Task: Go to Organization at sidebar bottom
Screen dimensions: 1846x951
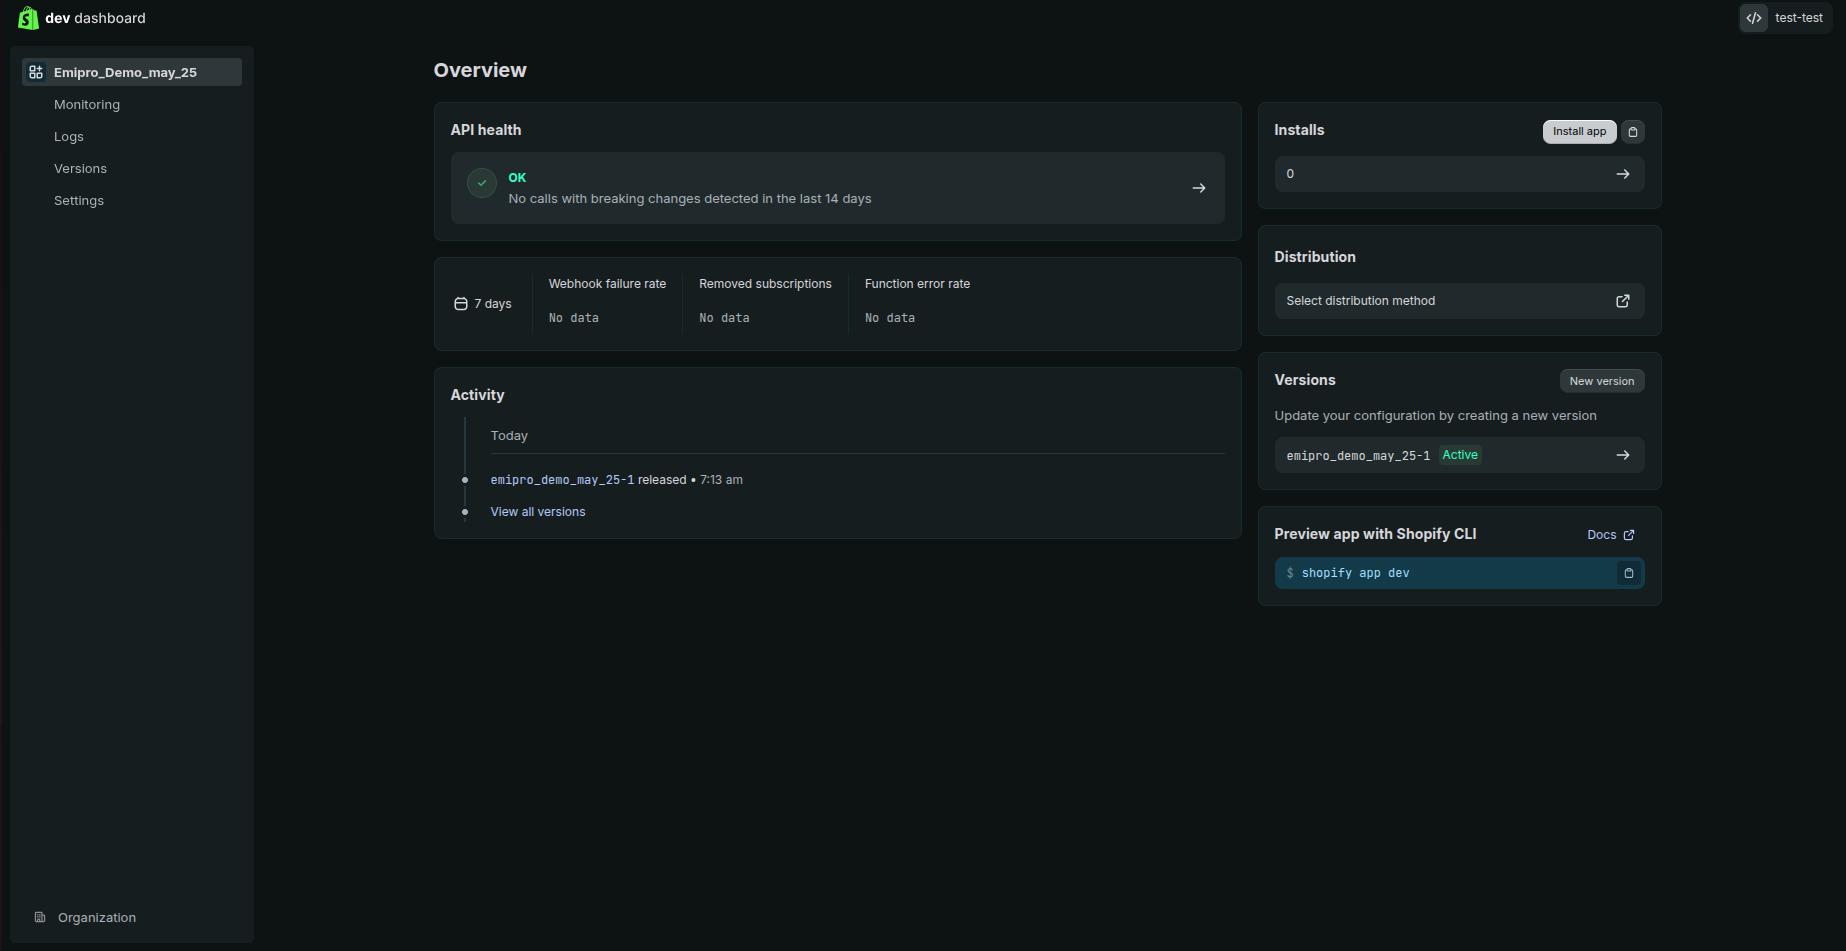Action: (x=97, y=917)
